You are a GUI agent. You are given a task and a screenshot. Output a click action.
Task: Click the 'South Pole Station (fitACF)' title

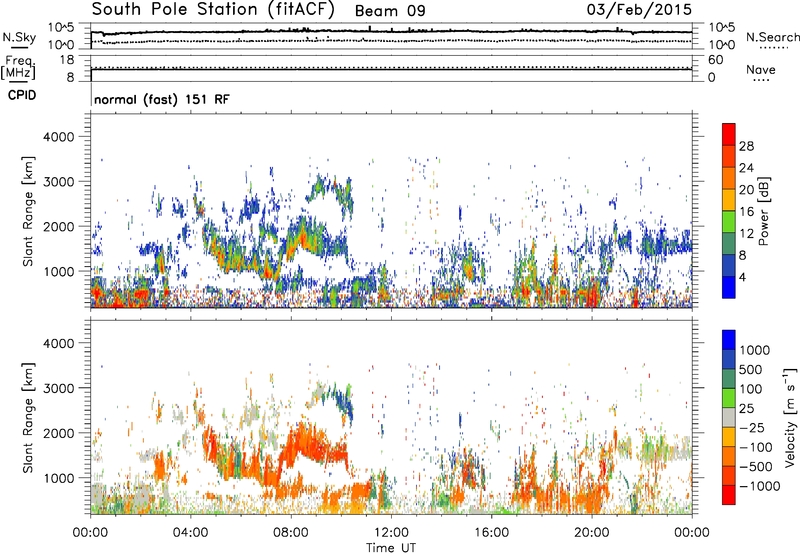pos(213,10)
